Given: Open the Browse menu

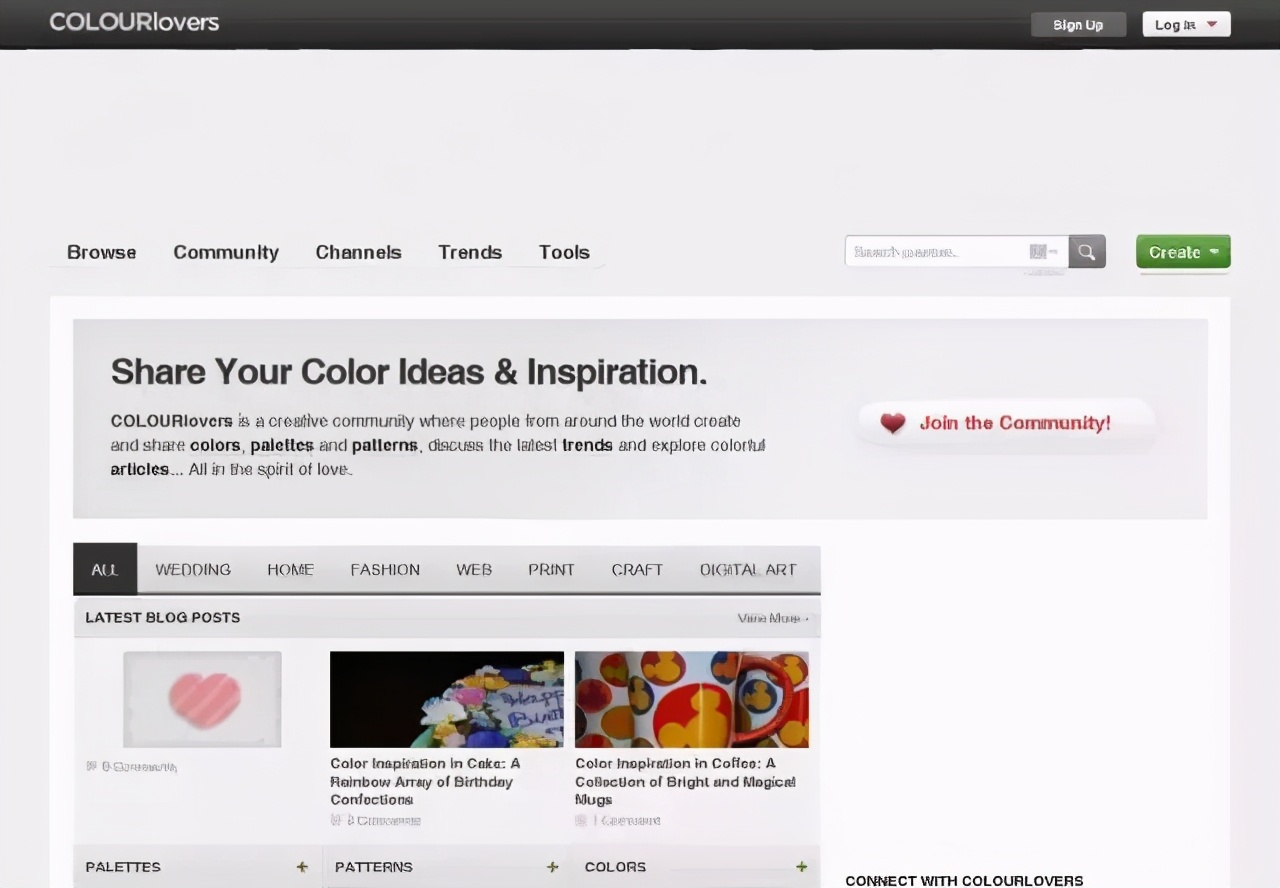Looking at the screenshot, I should pos(101,252).
